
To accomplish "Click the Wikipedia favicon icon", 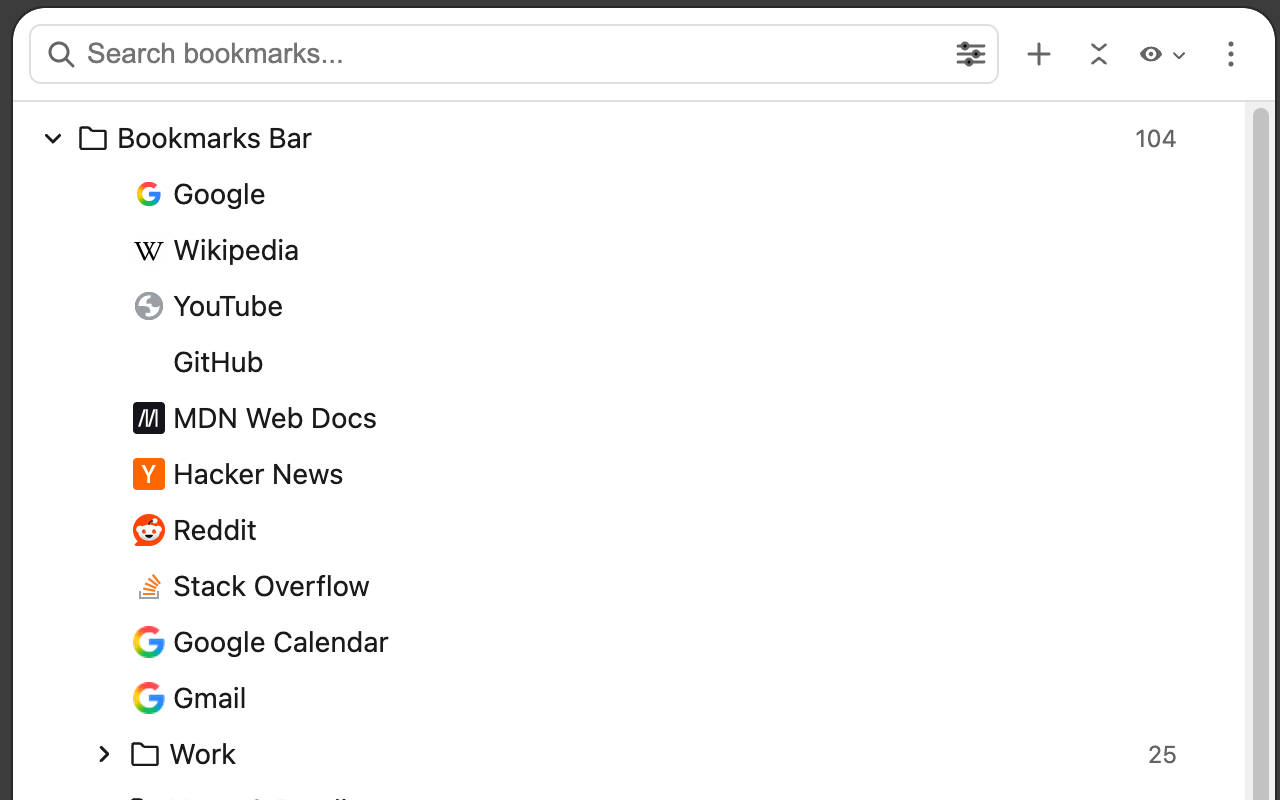I will pyautogui.click(x=148, y=250).
